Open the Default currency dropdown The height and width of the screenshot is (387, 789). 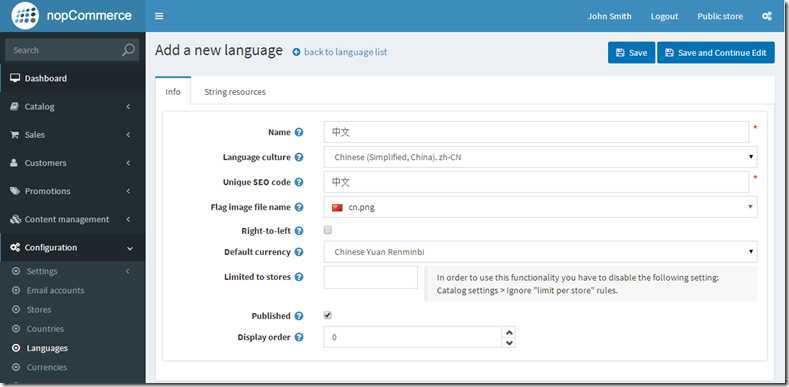pyautogui.click(x=540, y=252)
